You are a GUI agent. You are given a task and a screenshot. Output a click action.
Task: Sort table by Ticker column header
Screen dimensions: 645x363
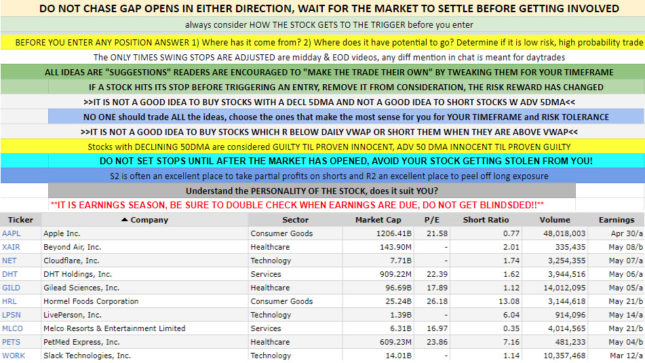21,220
